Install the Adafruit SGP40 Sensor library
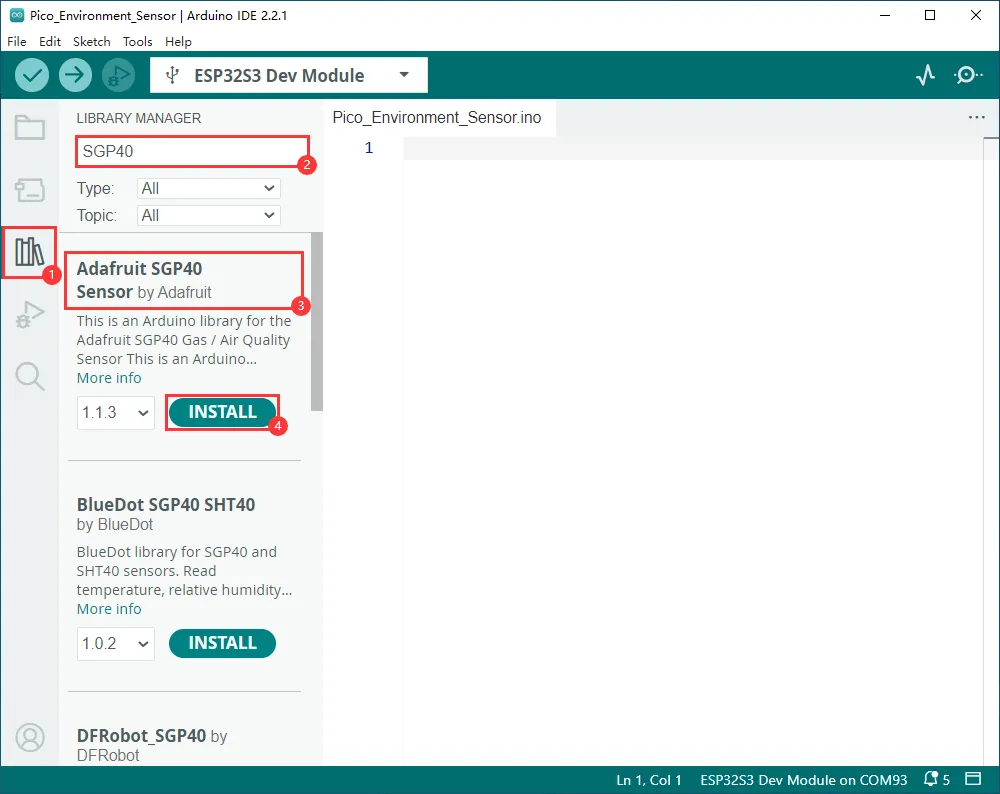 (x=222, y=412)
